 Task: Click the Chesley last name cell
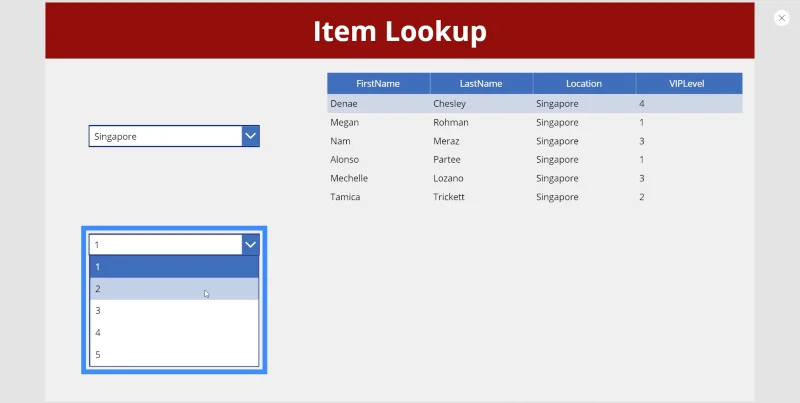tap(449, 104)
